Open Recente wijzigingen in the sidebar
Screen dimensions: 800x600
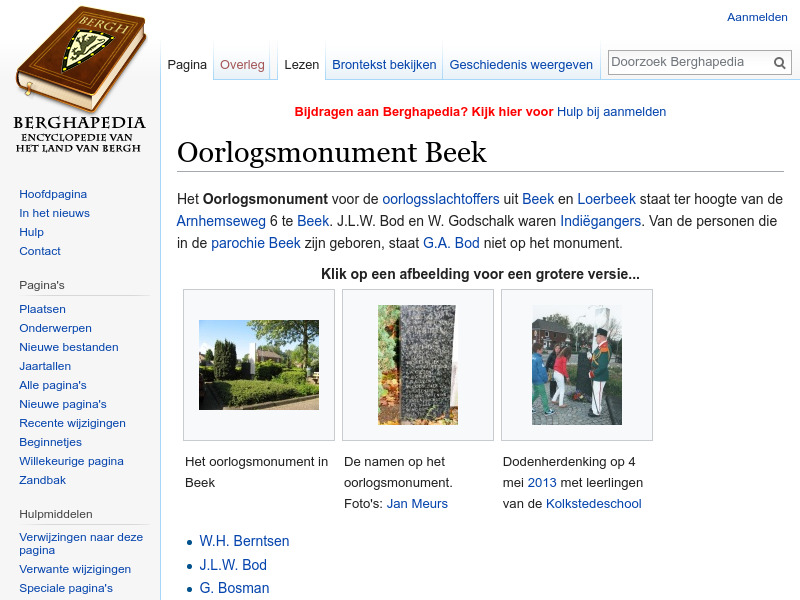tap(72, 423)
